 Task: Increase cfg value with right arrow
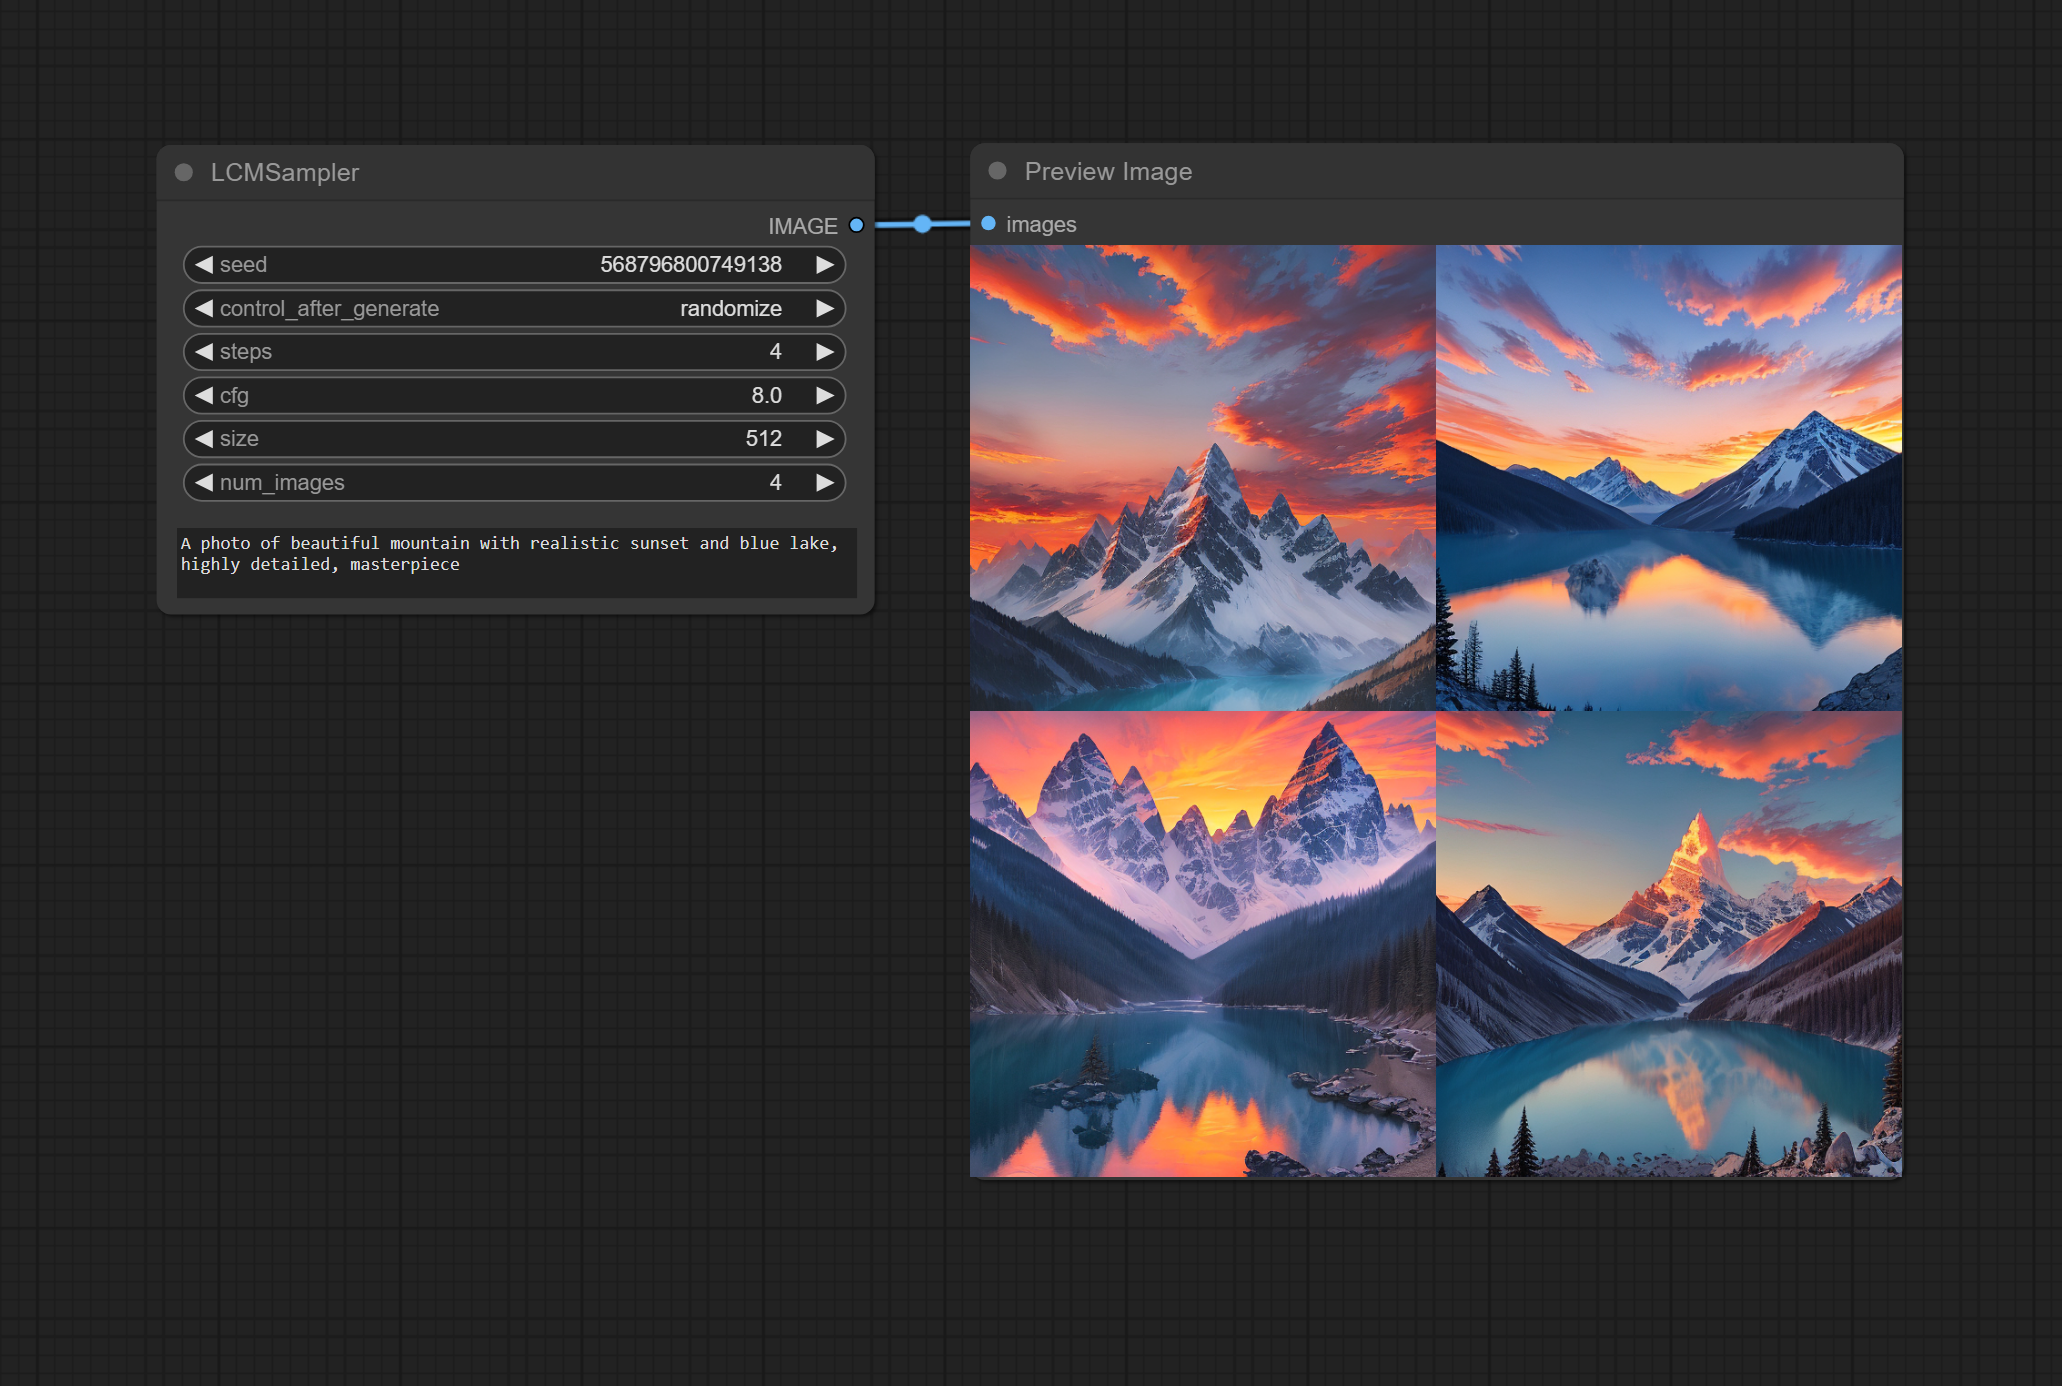click(824, 395)
